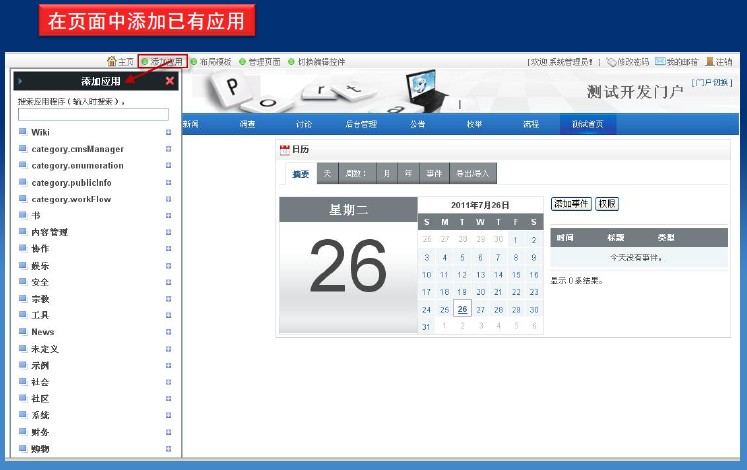This screenshot has width=747, height=470.
Task: Expand the category.workFlow plus button
Action: click(168, 199)
